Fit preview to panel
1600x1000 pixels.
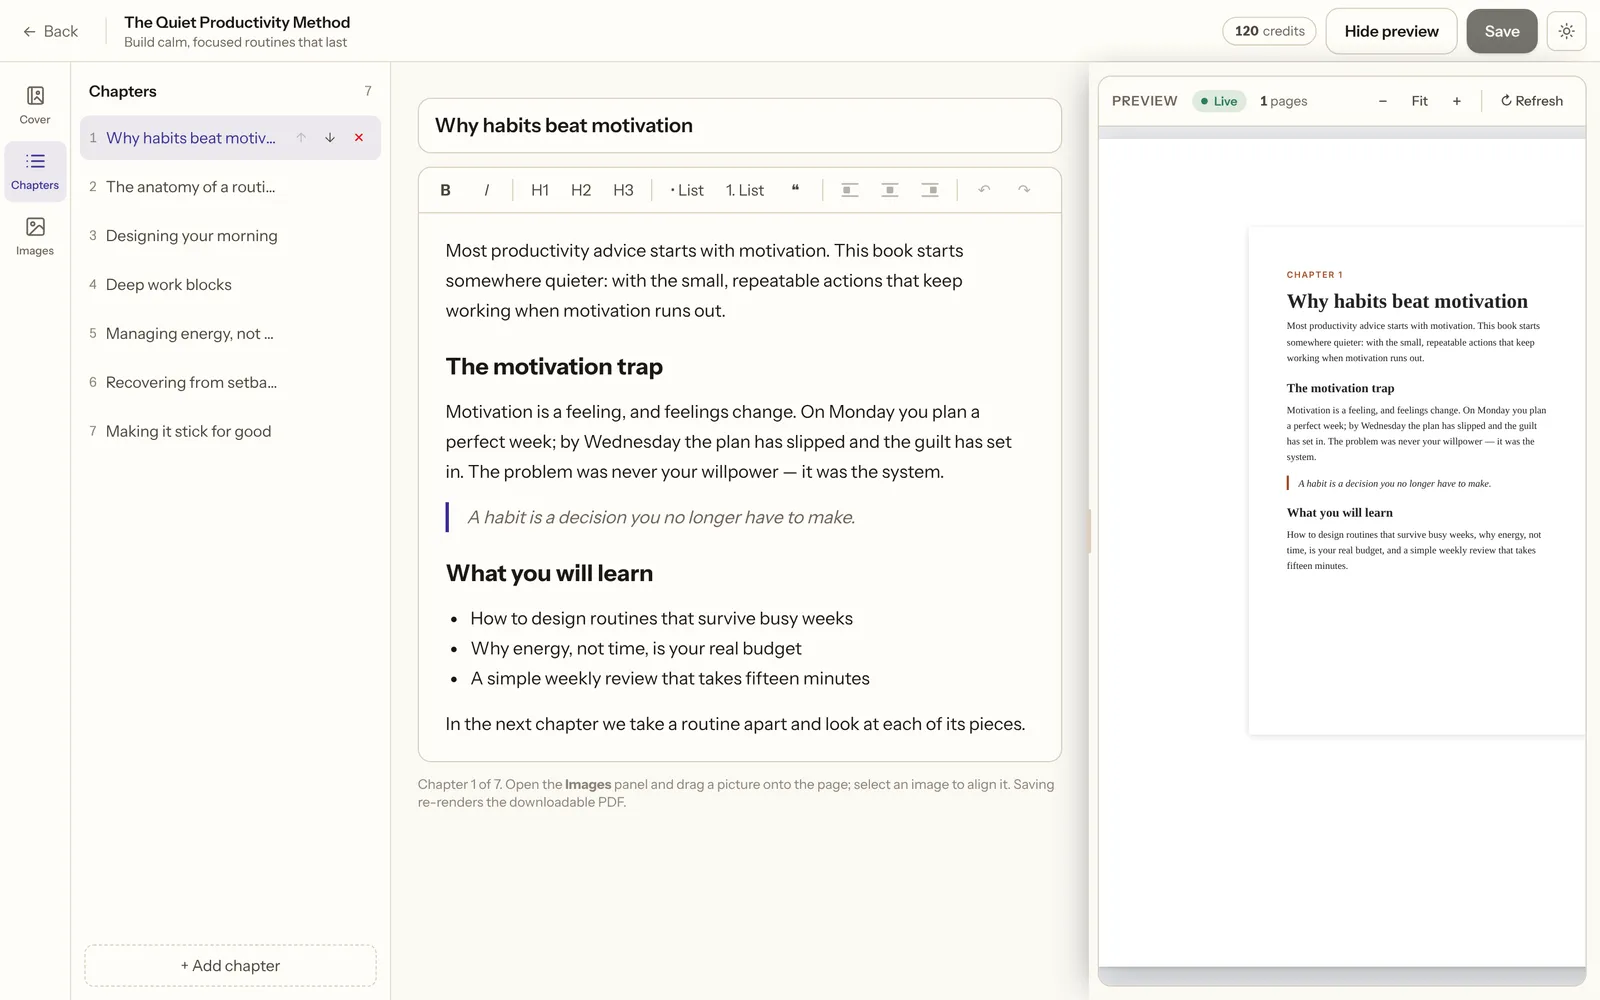coord(1419,101)
